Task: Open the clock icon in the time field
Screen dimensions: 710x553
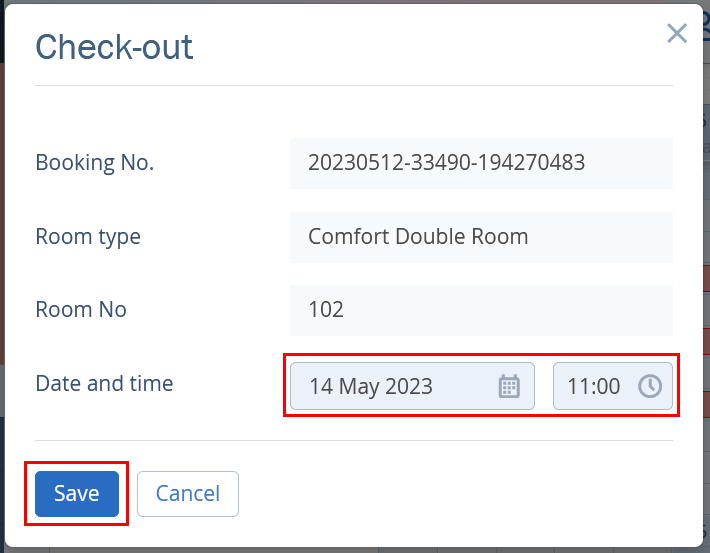Action: (x=650, y=386)
